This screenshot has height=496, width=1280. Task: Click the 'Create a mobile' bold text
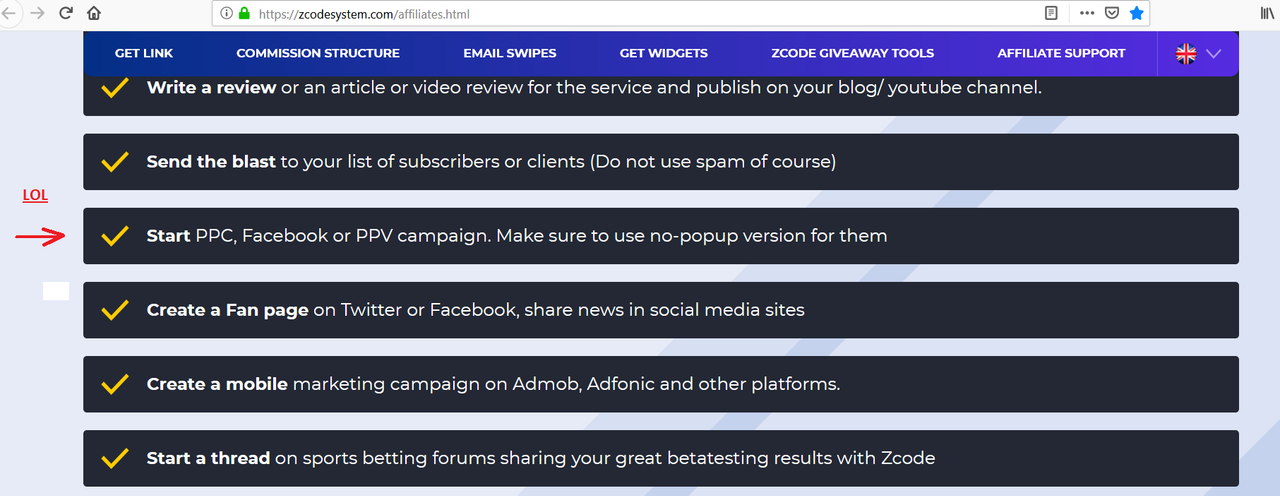click(217, 384)
